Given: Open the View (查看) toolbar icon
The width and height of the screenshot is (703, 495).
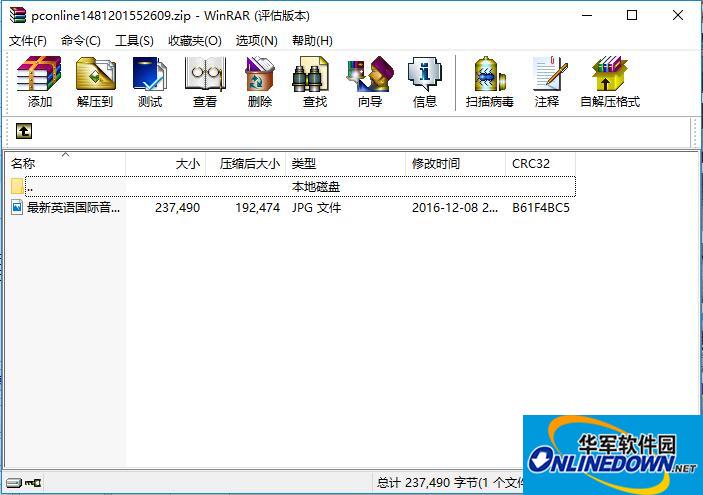Looking at the screenshot, I should pyautogui.click(x=205, y=82).
